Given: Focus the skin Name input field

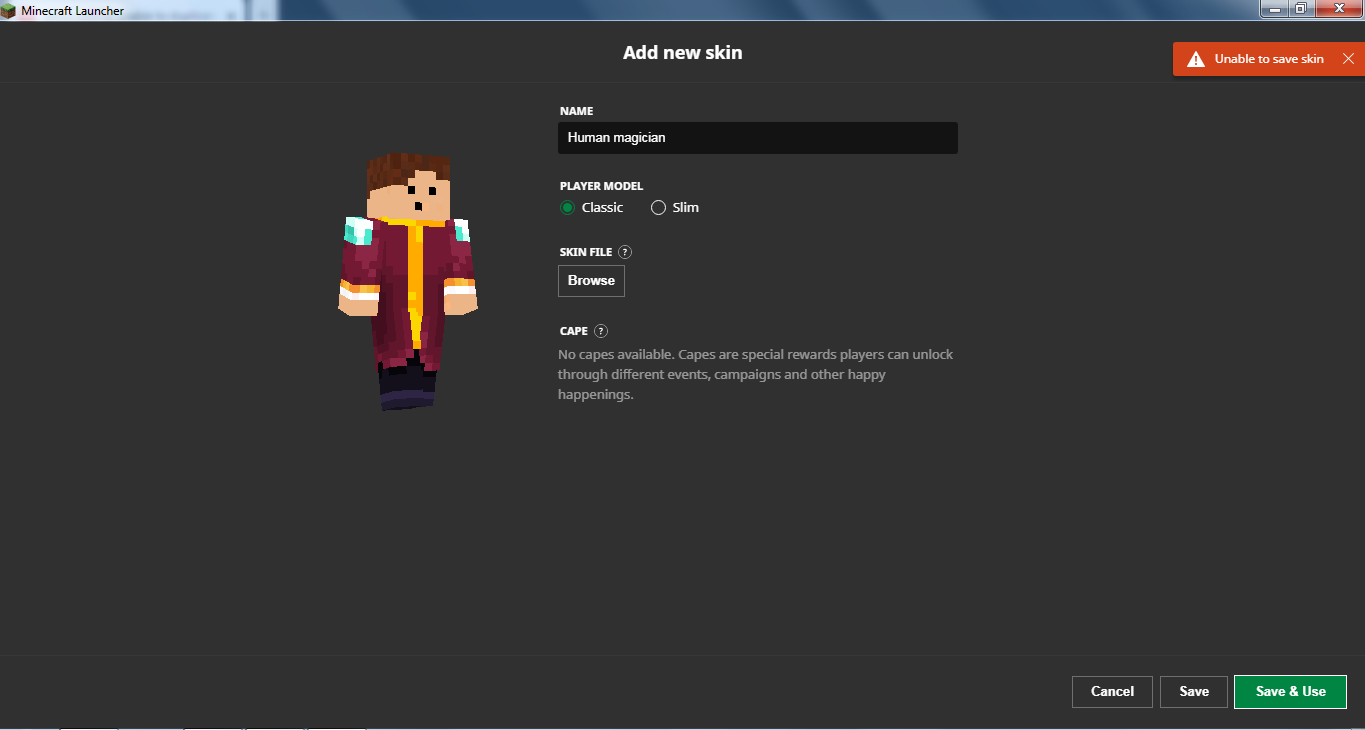Looking at the screenshot, I should coord(758,138).
